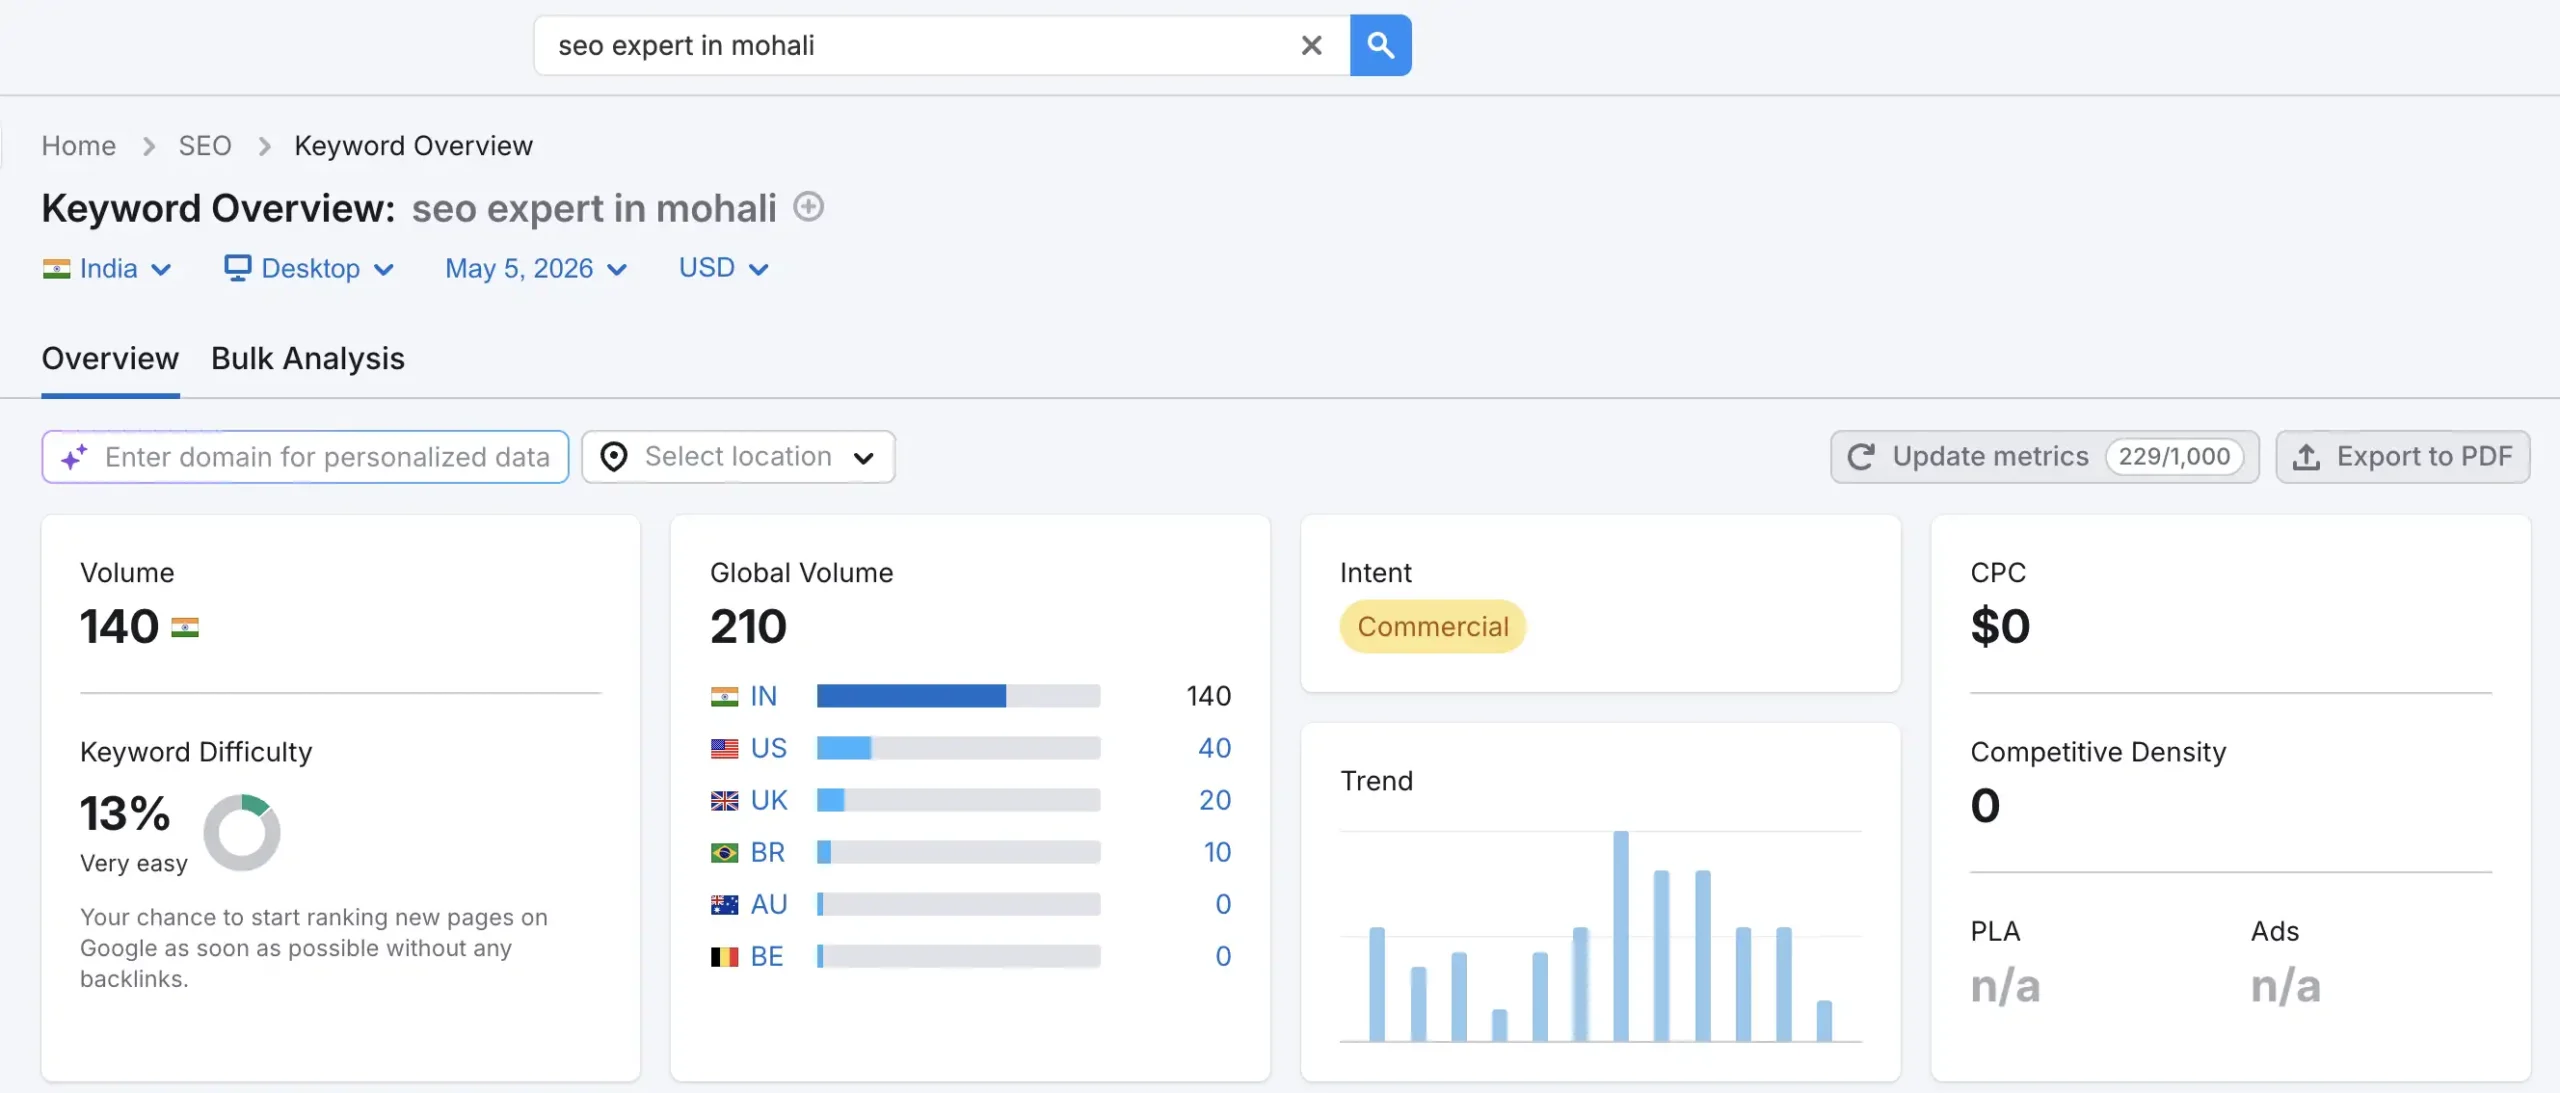Screen dimensions: 2560x1093
Task: Open SEO breadcrumb link
Action: pos(205,146)
